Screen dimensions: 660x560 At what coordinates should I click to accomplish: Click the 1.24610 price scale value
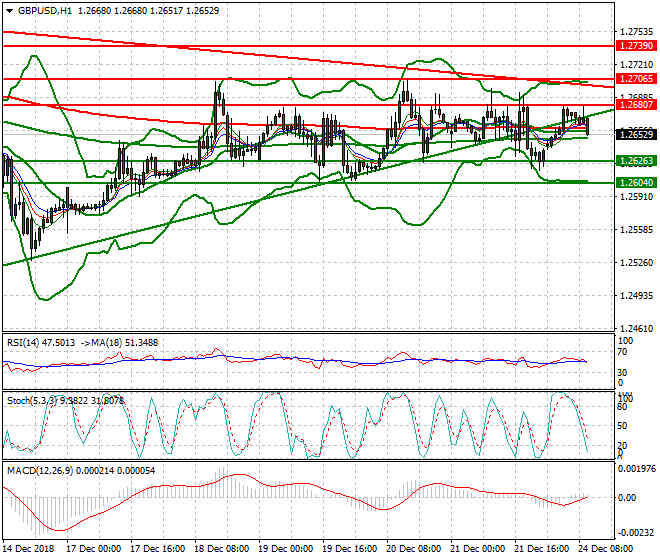tap(636, 328)
